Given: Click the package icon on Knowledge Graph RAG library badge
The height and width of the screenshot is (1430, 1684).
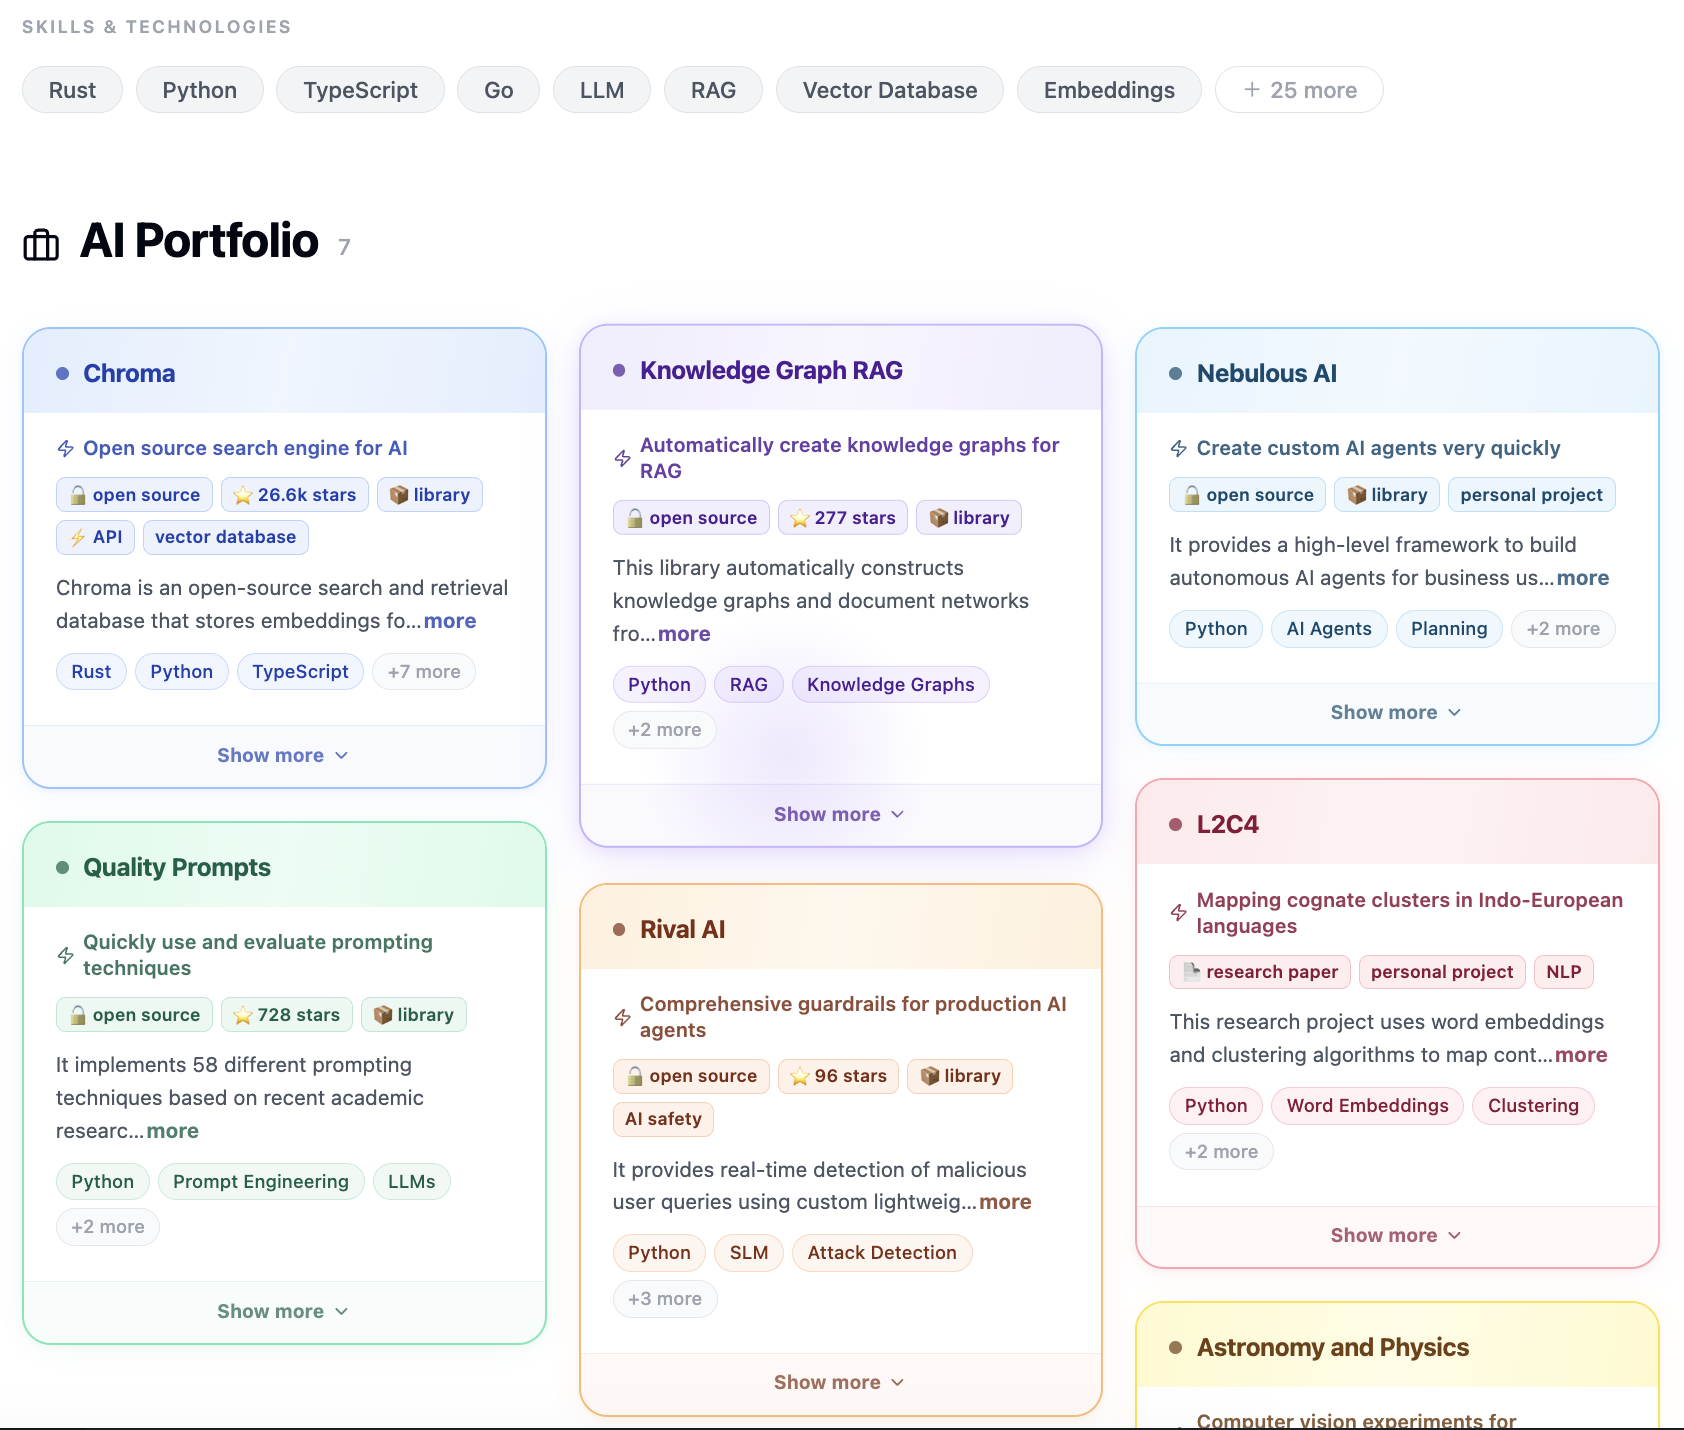Looking at the screenshot, I should tap(938, 518).
